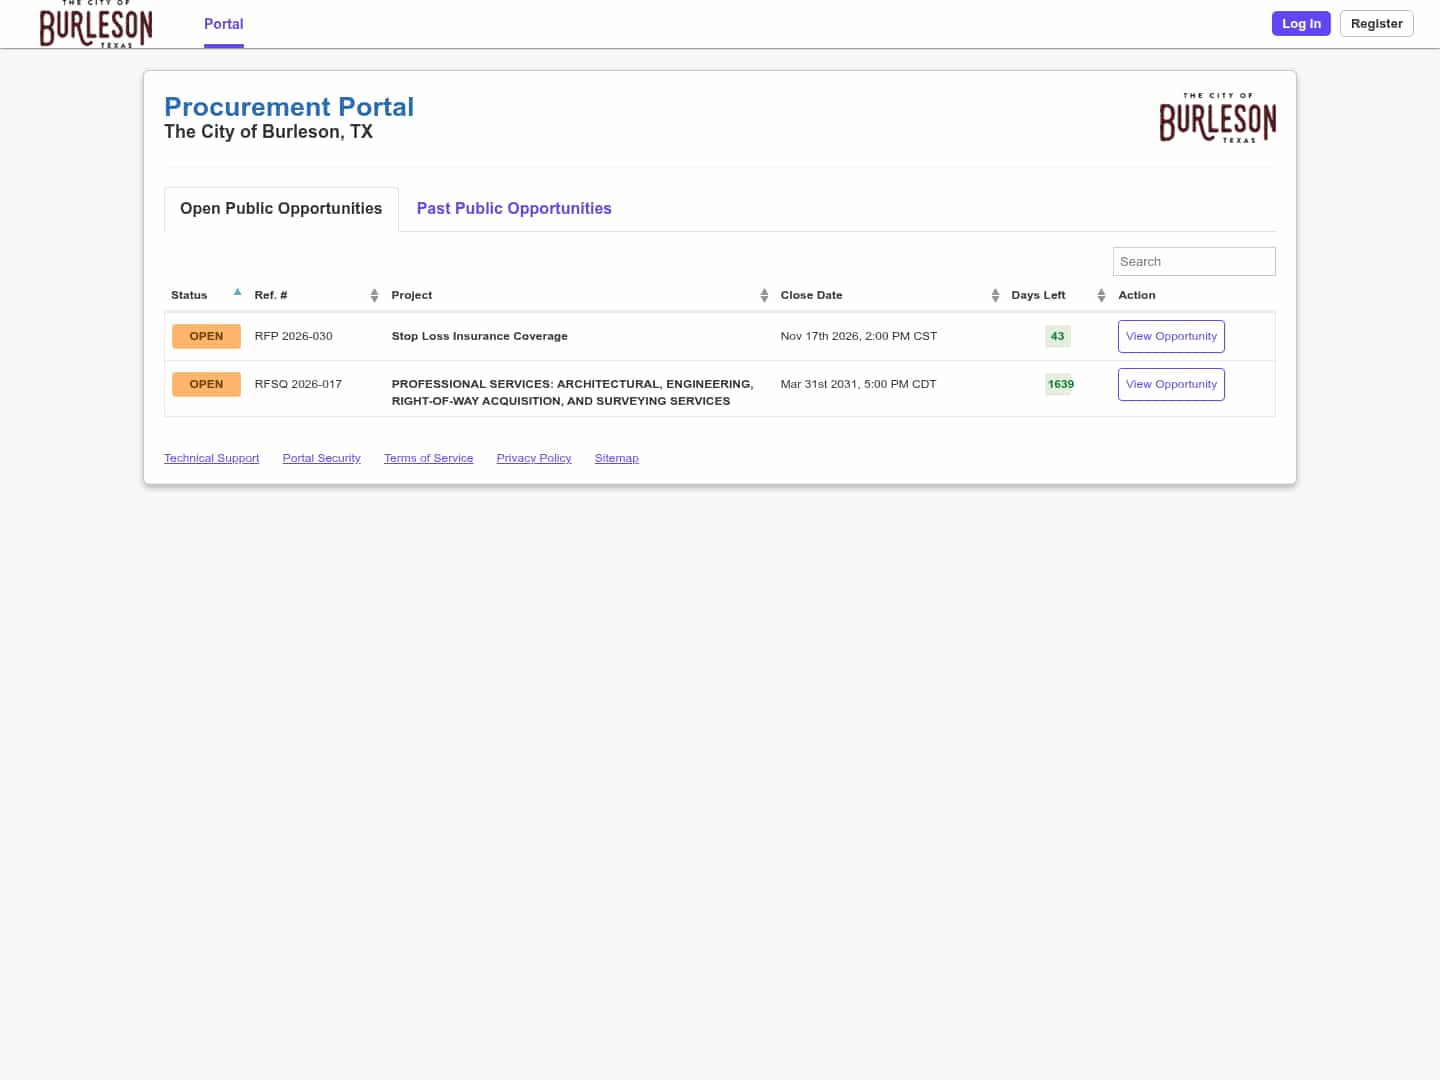Click the OPEN status badge for RFP 2026-030
The width and height of the screenshot is (1440, 1080).
click(206, 336)
